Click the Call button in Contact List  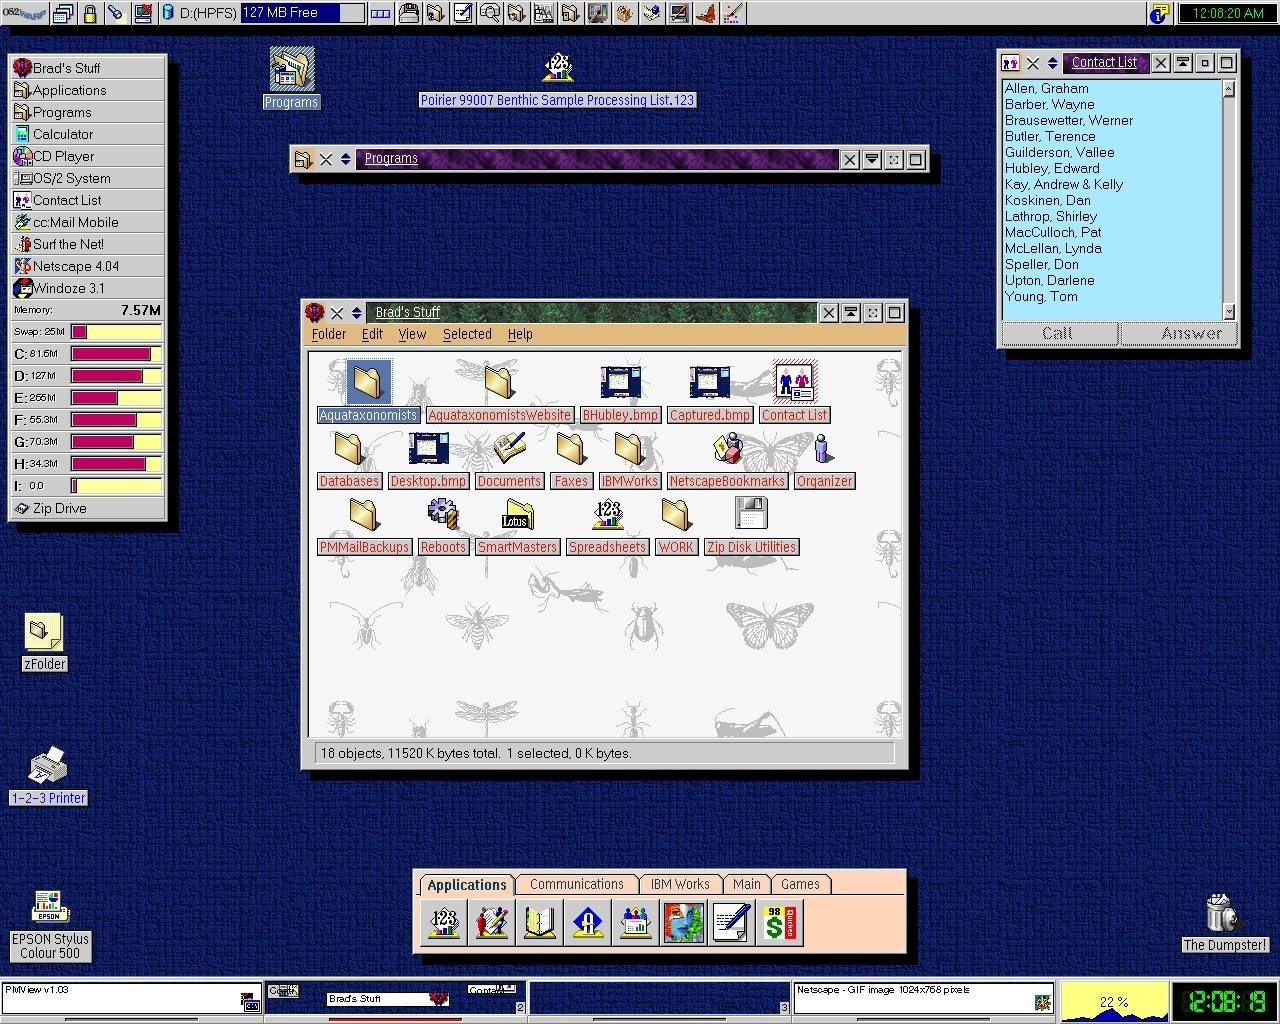click(1058, 333)
